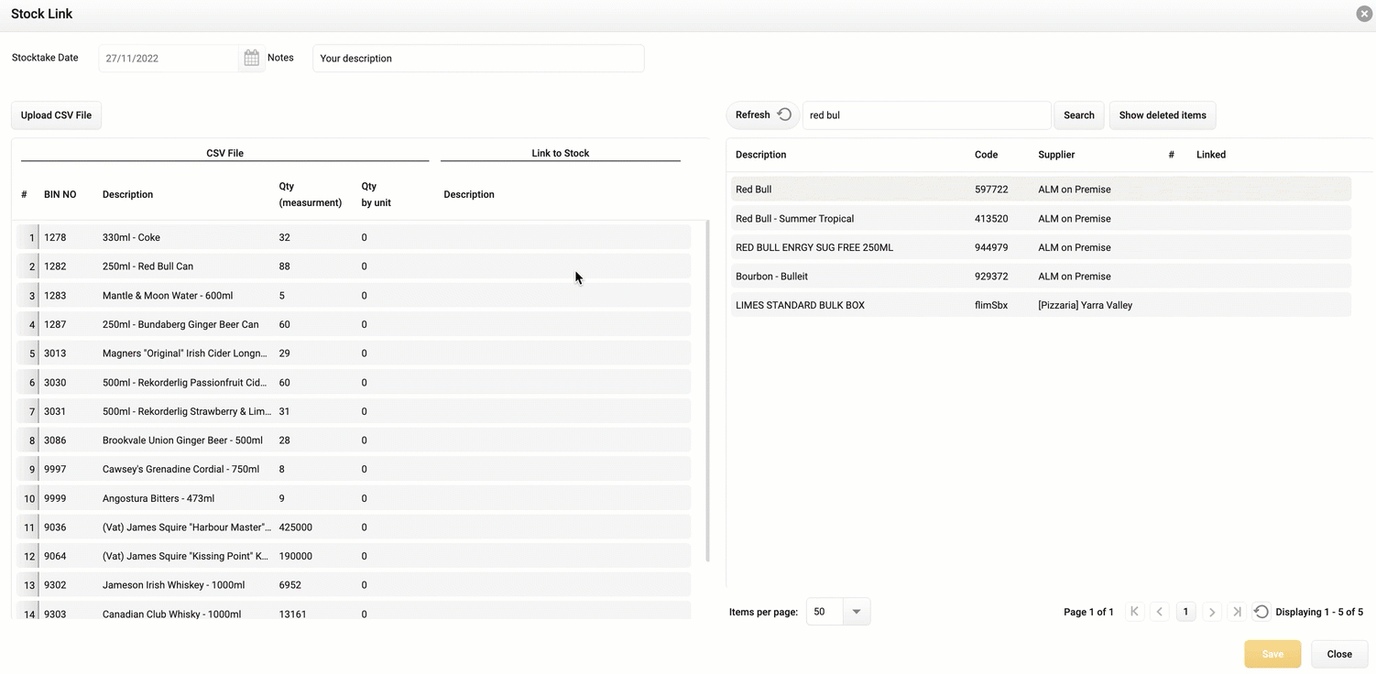Image resolution: width=1376 pixels, height=674 pixels.
Task: Jump to the first results page
Action: coord(1135,611)
